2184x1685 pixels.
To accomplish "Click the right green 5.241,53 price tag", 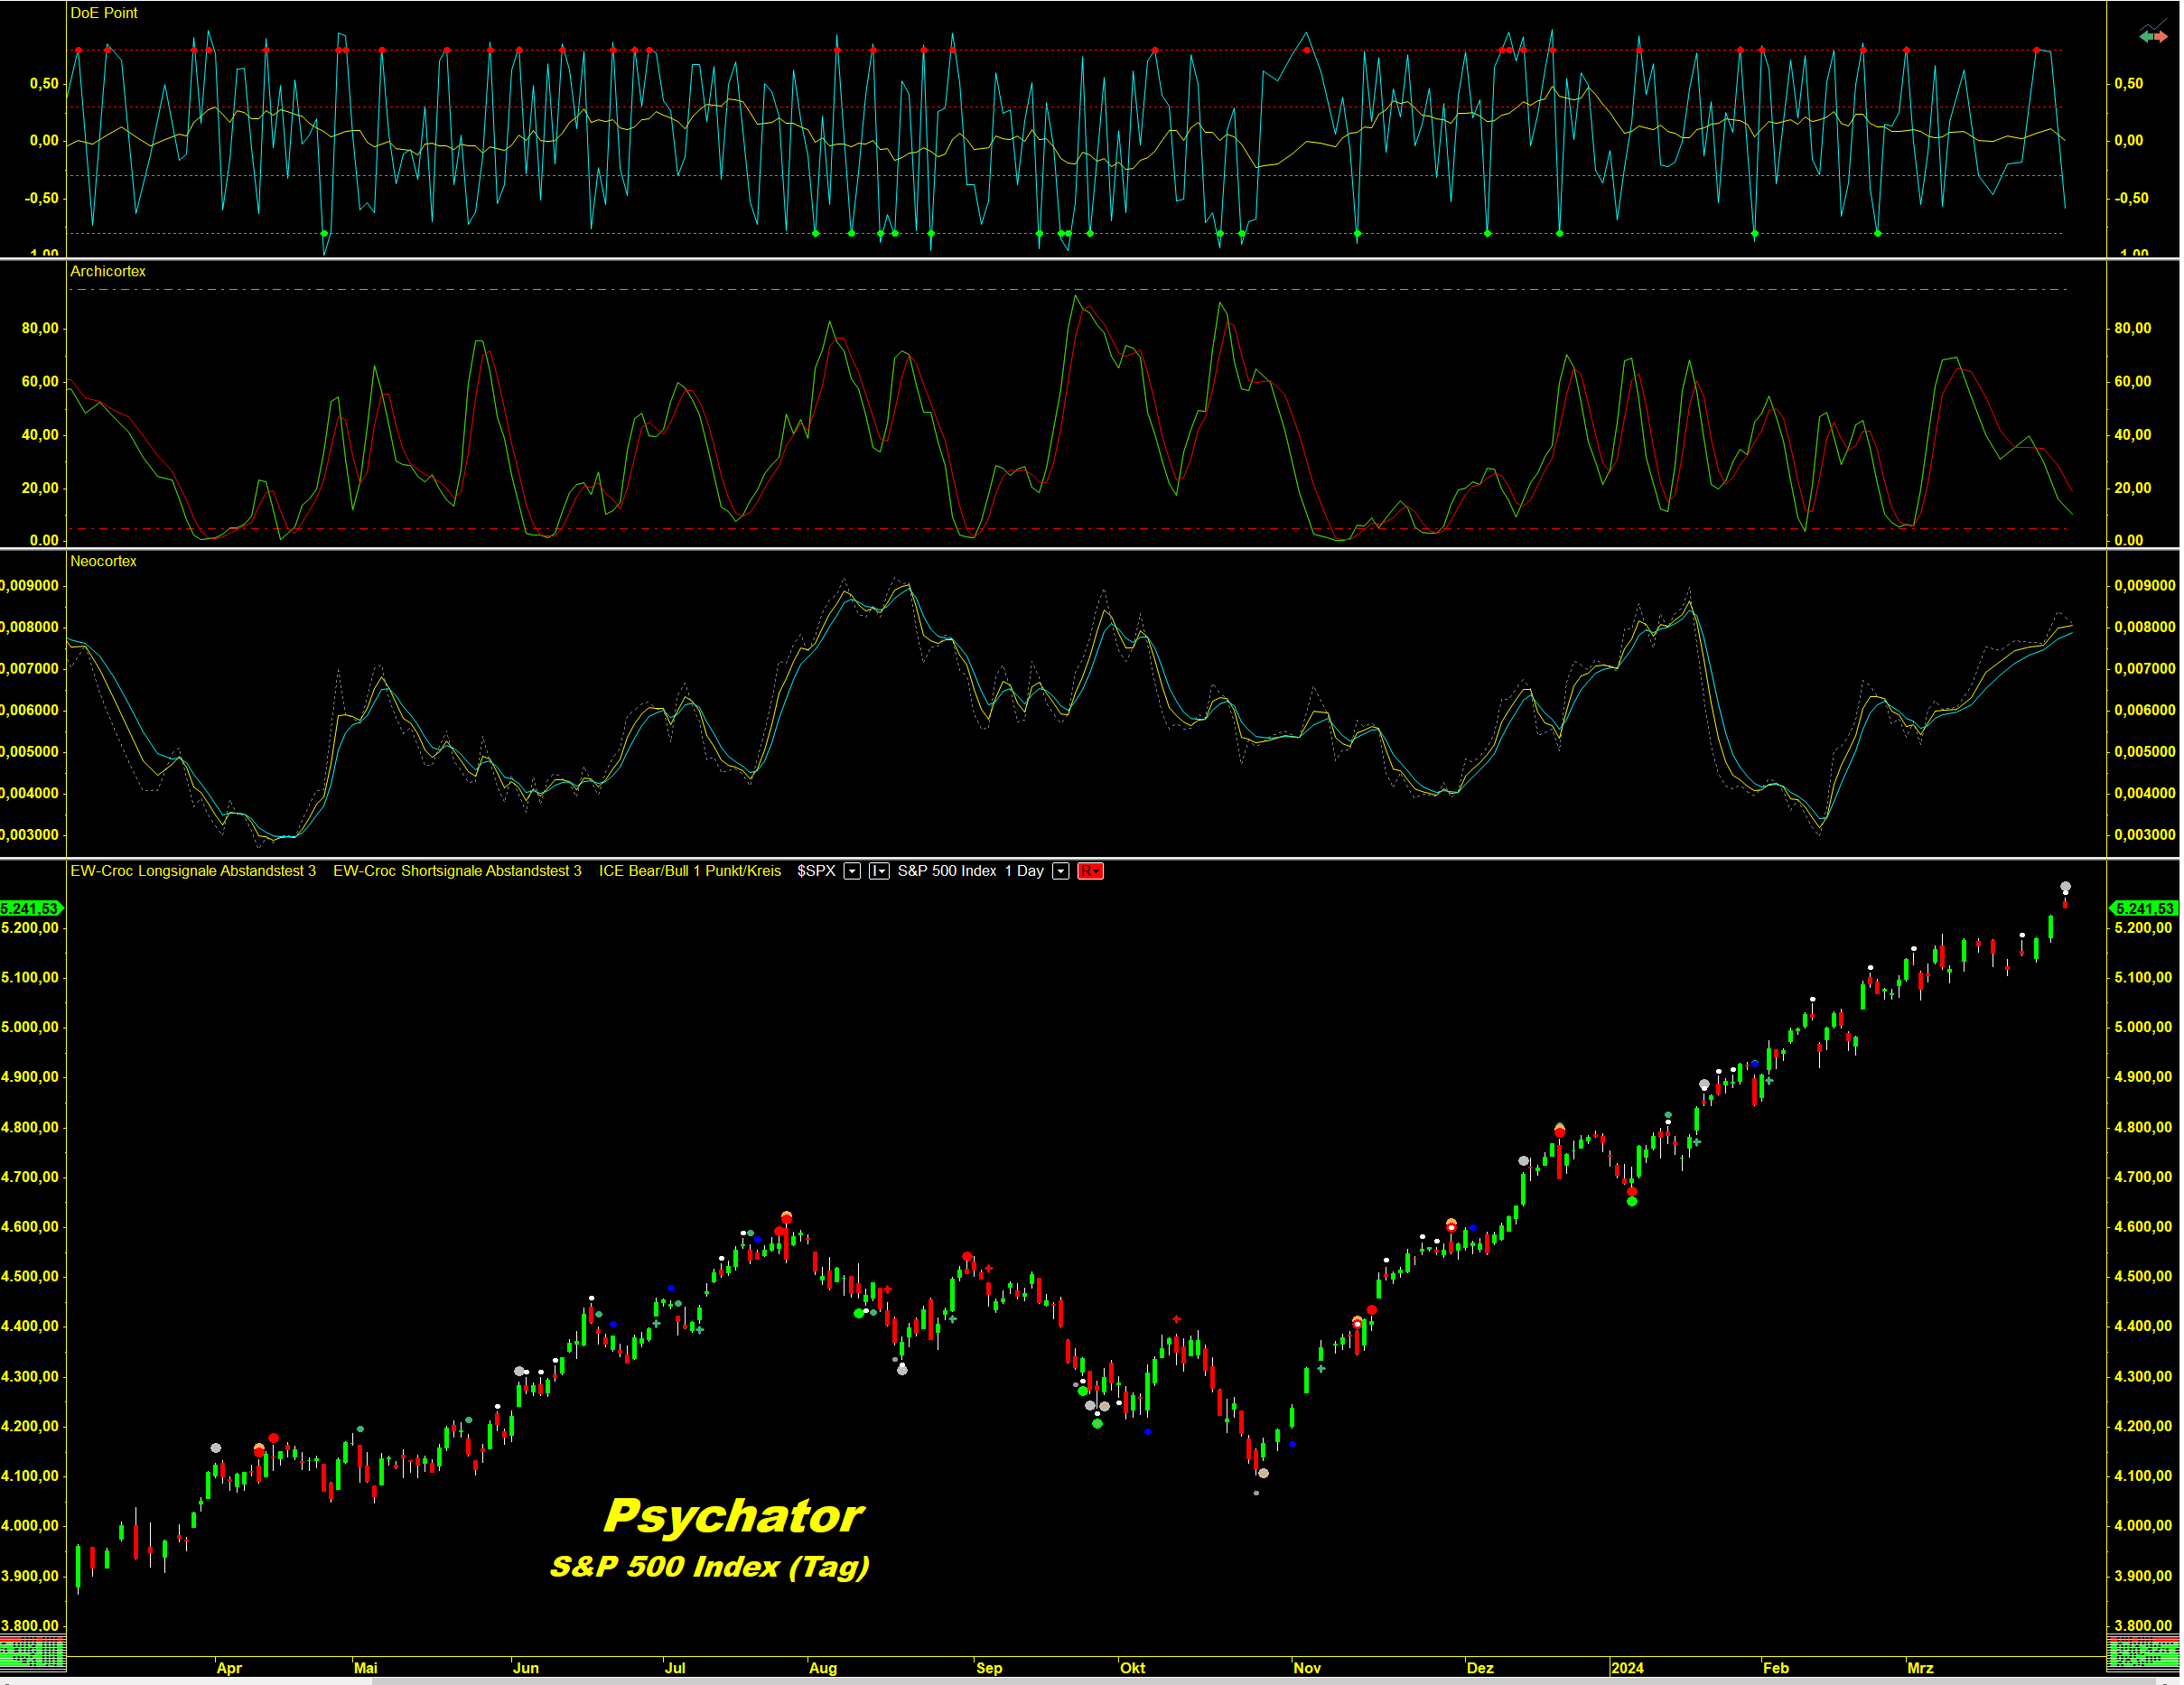I will click(2143, 908).
